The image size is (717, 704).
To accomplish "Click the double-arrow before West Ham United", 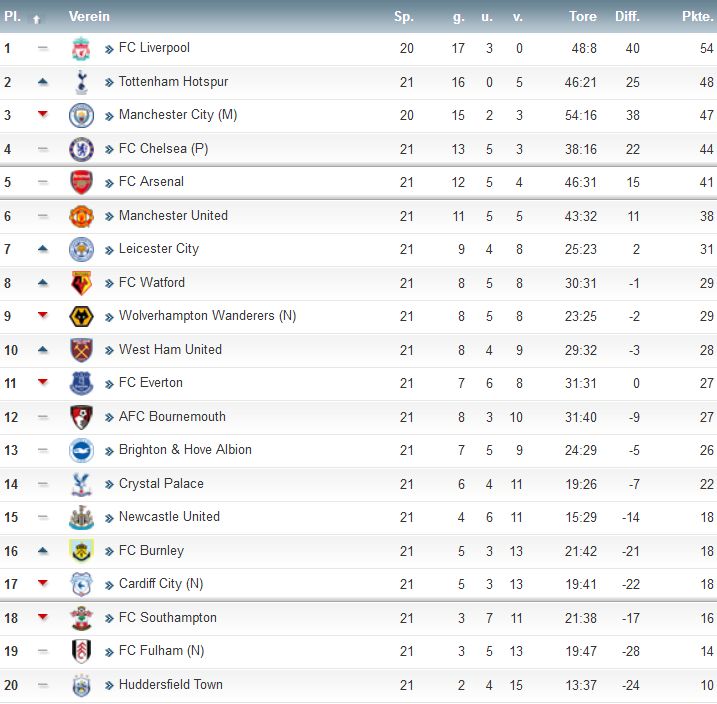I will coord(109,351).
